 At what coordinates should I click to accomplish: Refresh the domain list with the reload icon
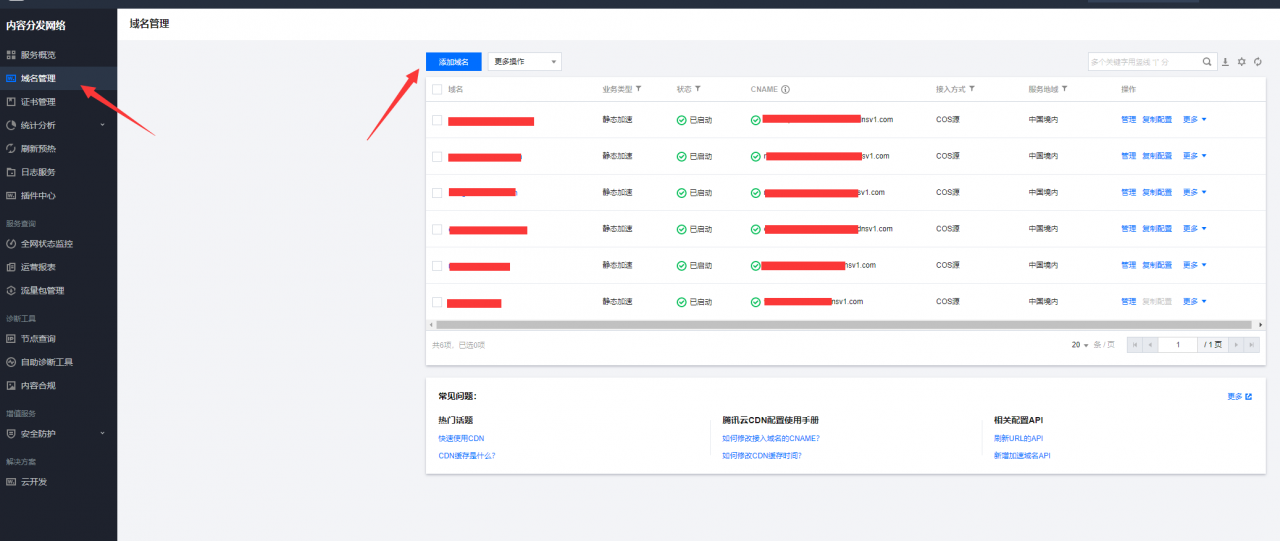click(1258, 62)
